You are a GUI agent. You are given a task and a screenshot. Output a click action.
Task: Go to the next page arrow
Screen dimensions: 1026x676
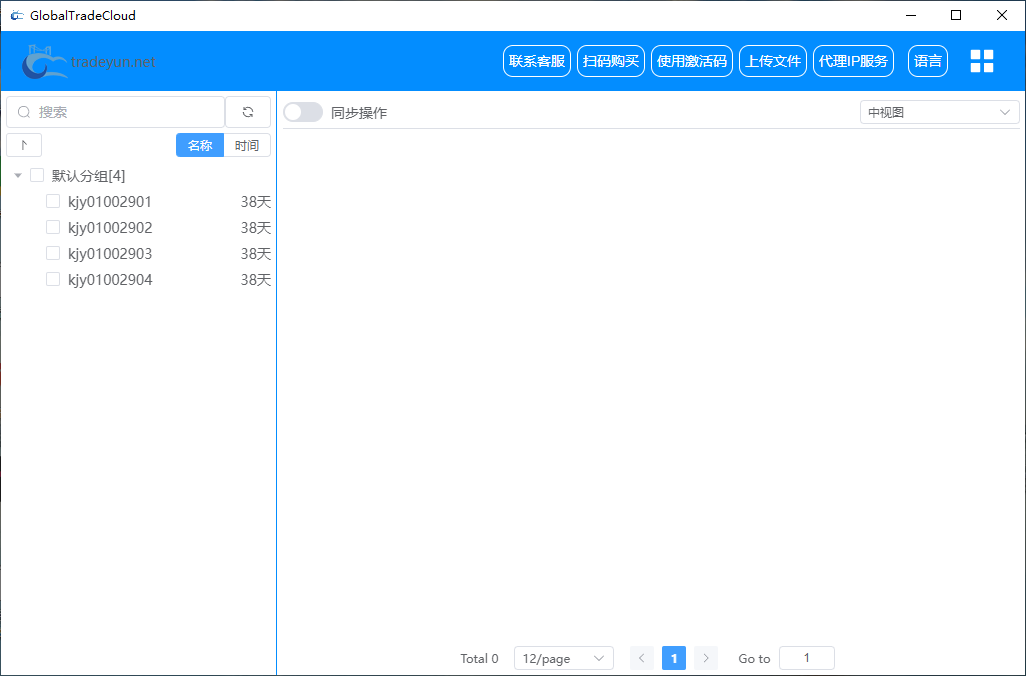click(706, 658)
